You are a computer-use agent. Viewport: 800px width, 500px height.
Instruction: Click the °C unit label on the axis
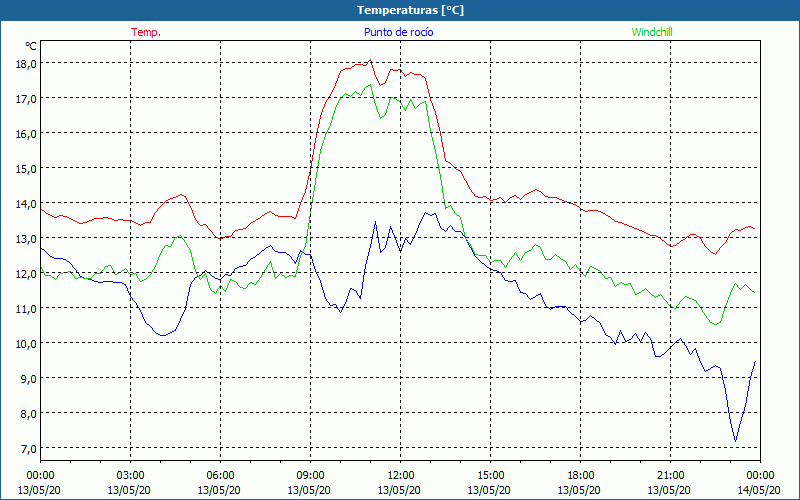coord(31,46)
